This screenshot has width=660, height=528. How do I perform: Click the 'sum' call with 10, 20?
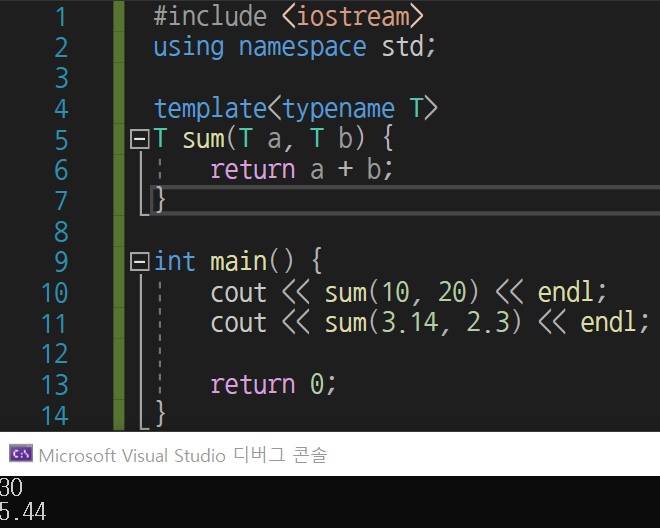346,293
